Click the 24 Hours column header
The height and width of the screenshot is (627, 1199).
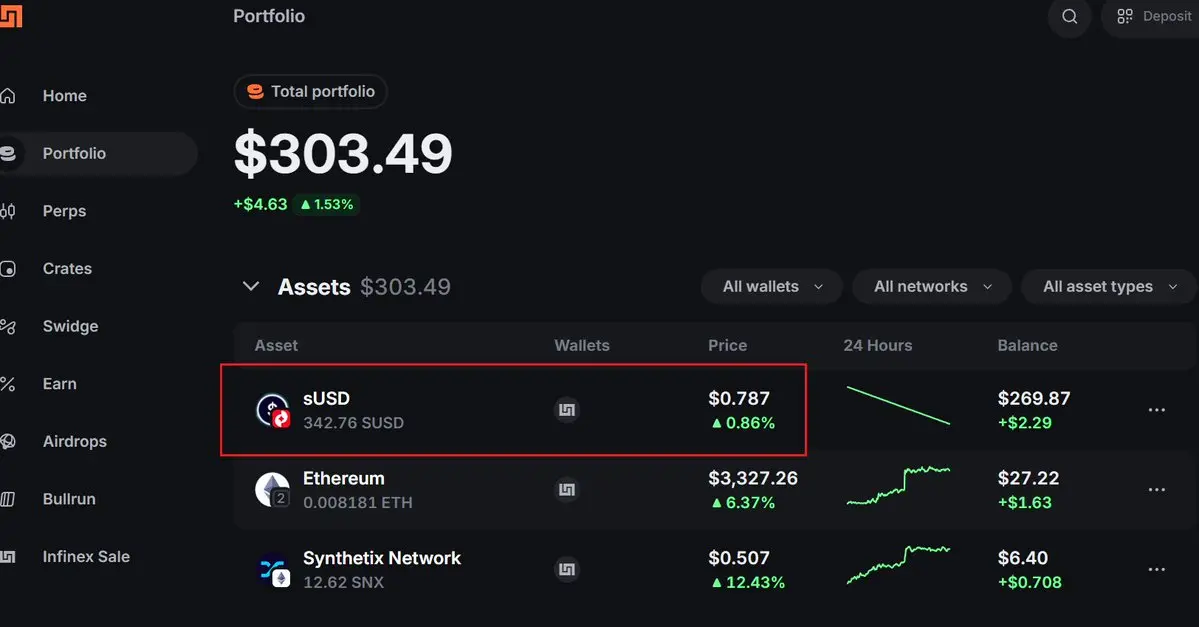click(x=878, y=346)
